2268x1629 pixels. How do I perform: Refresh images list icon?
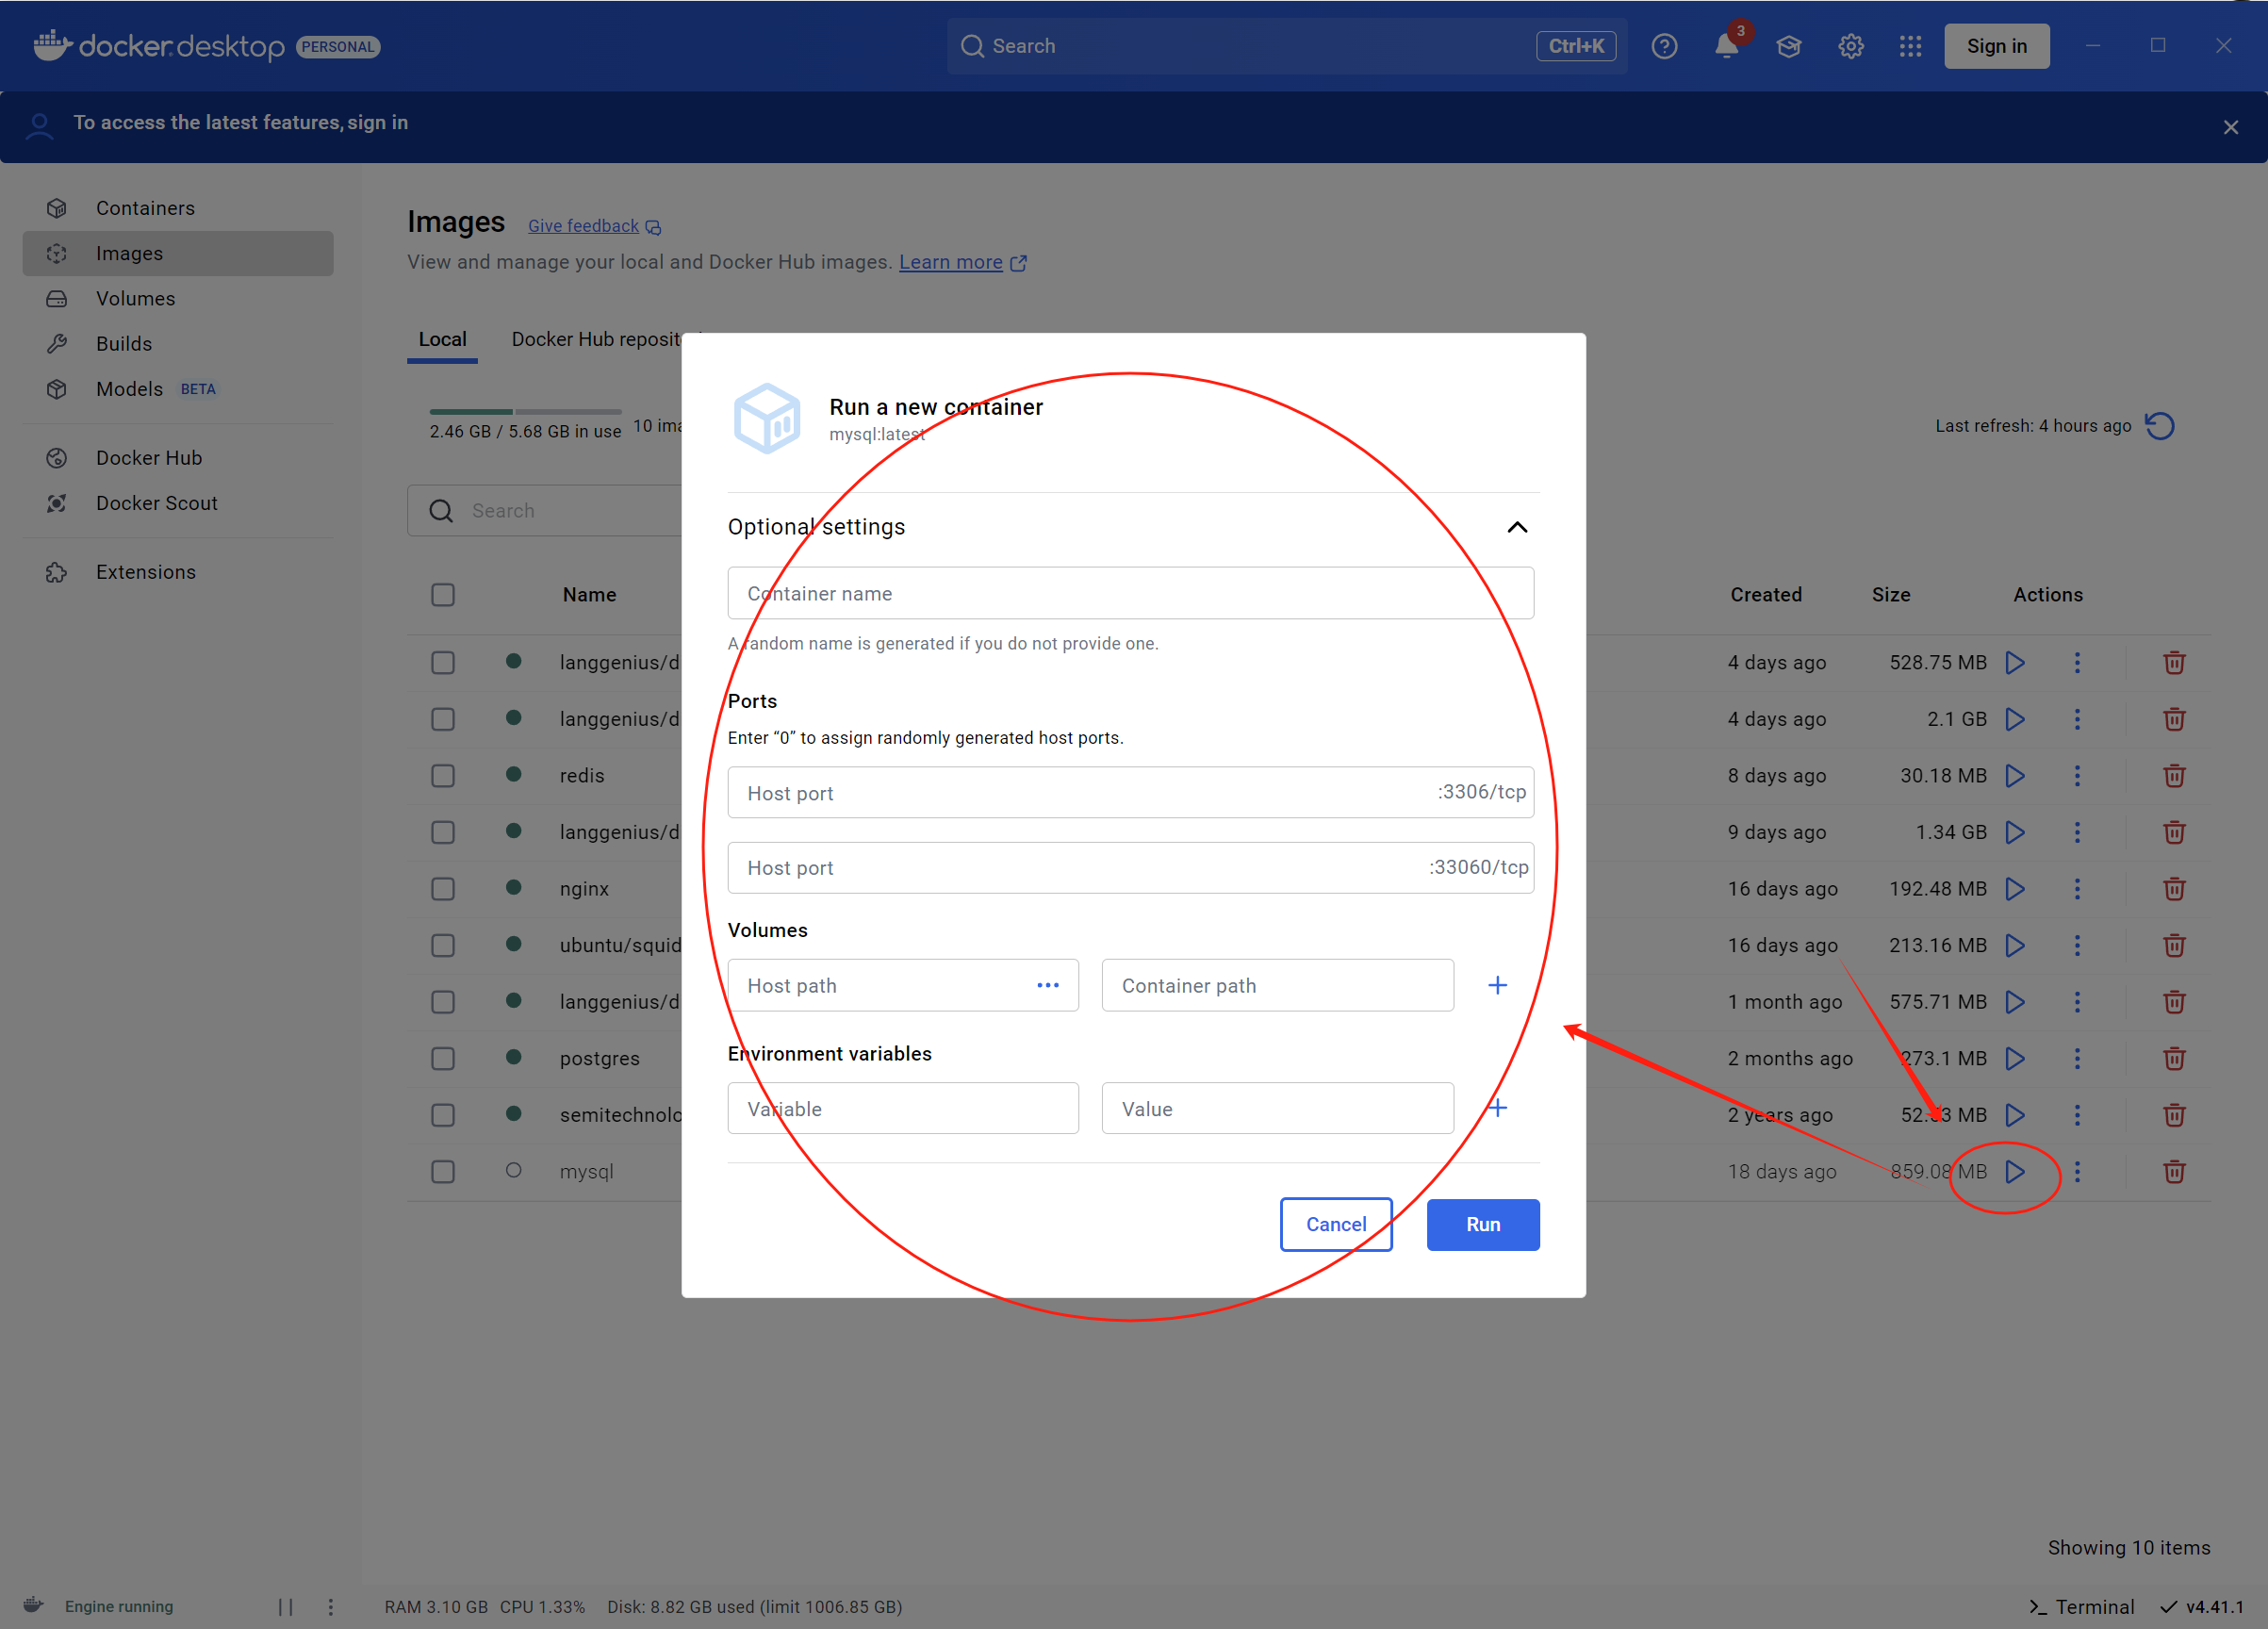2160,426
